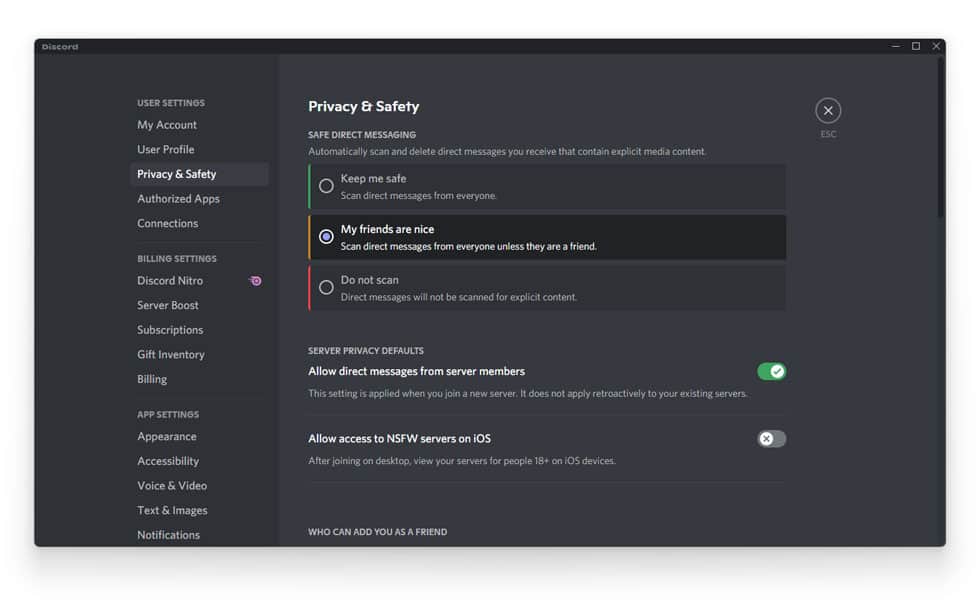Viewport: 978px width, 600px height.
Task: Click the Privacy & Safety page heading
Action: pos(364,107)
